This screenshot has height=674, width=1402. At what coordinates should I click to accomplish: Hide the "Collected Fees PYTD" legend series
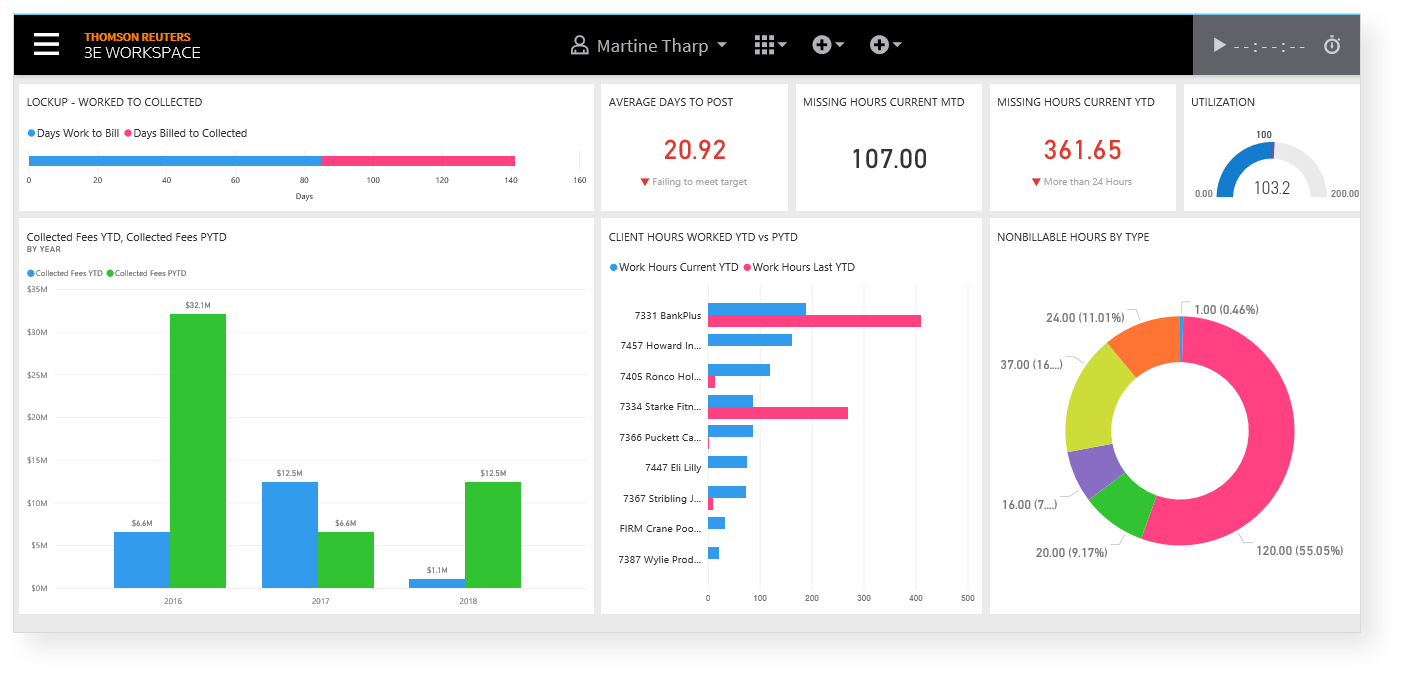coord(150,273)
